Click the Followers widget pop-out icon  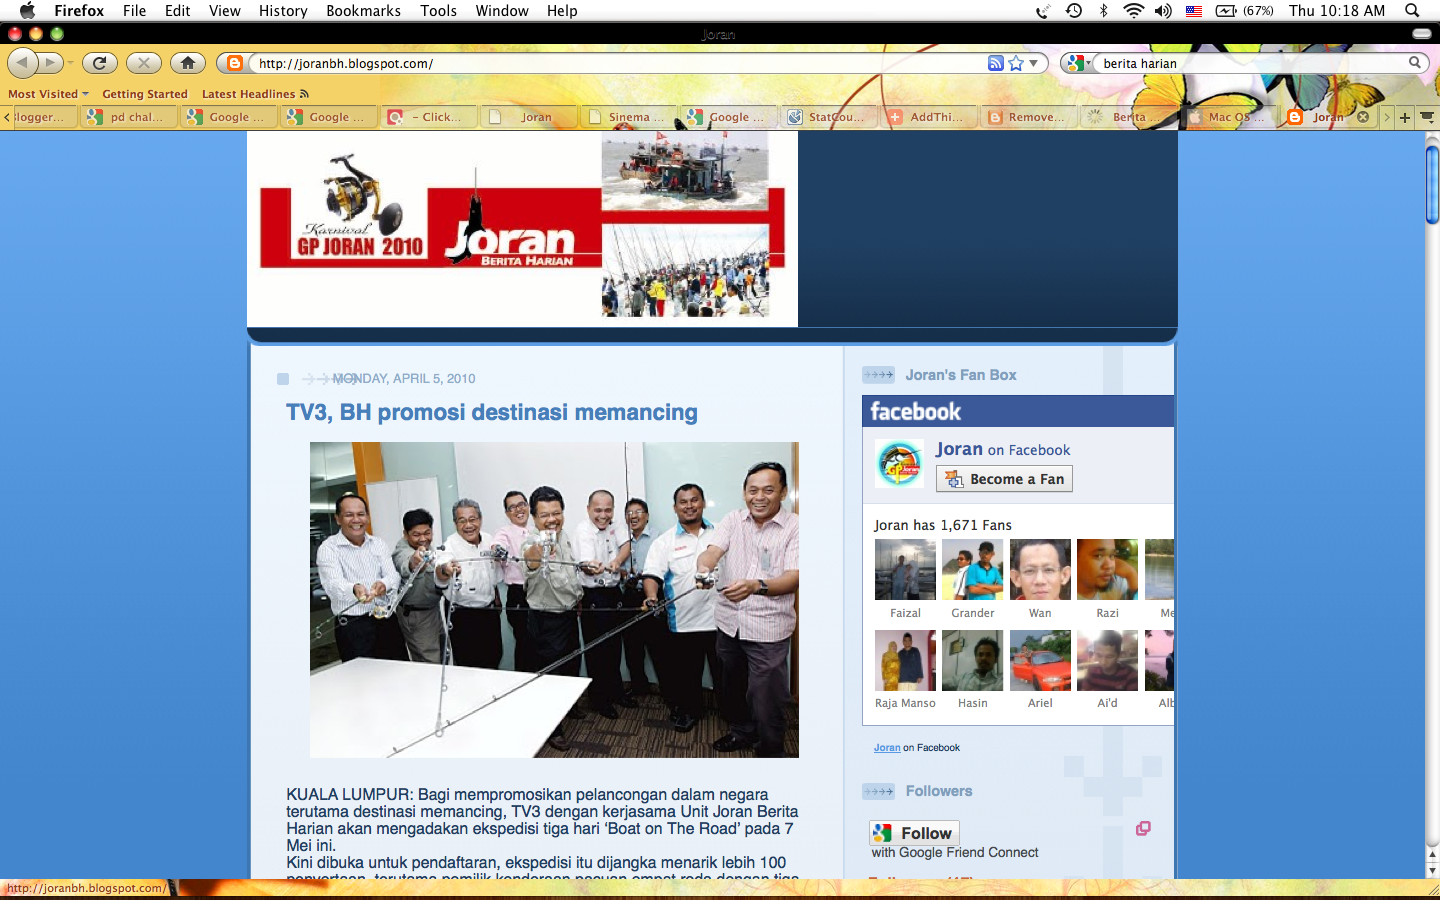pos(1143,828)
